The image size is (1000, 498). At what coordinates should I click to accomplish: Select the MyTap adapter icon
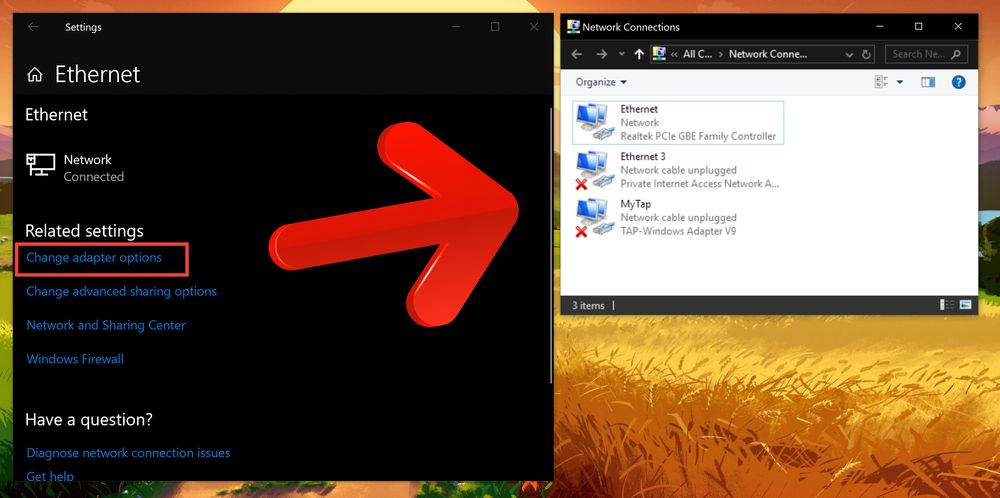pos(593,217)
